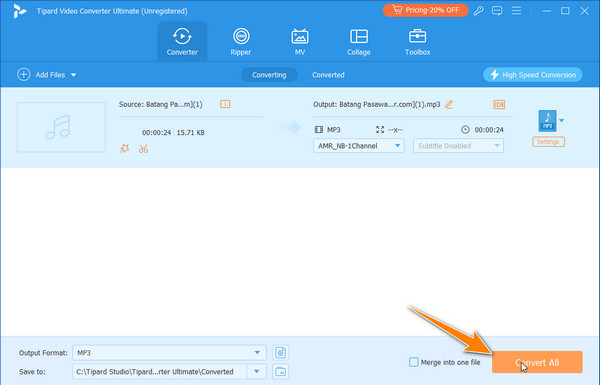Open the MV maker tab
600x385 pixels.
[x=300, y=42]
